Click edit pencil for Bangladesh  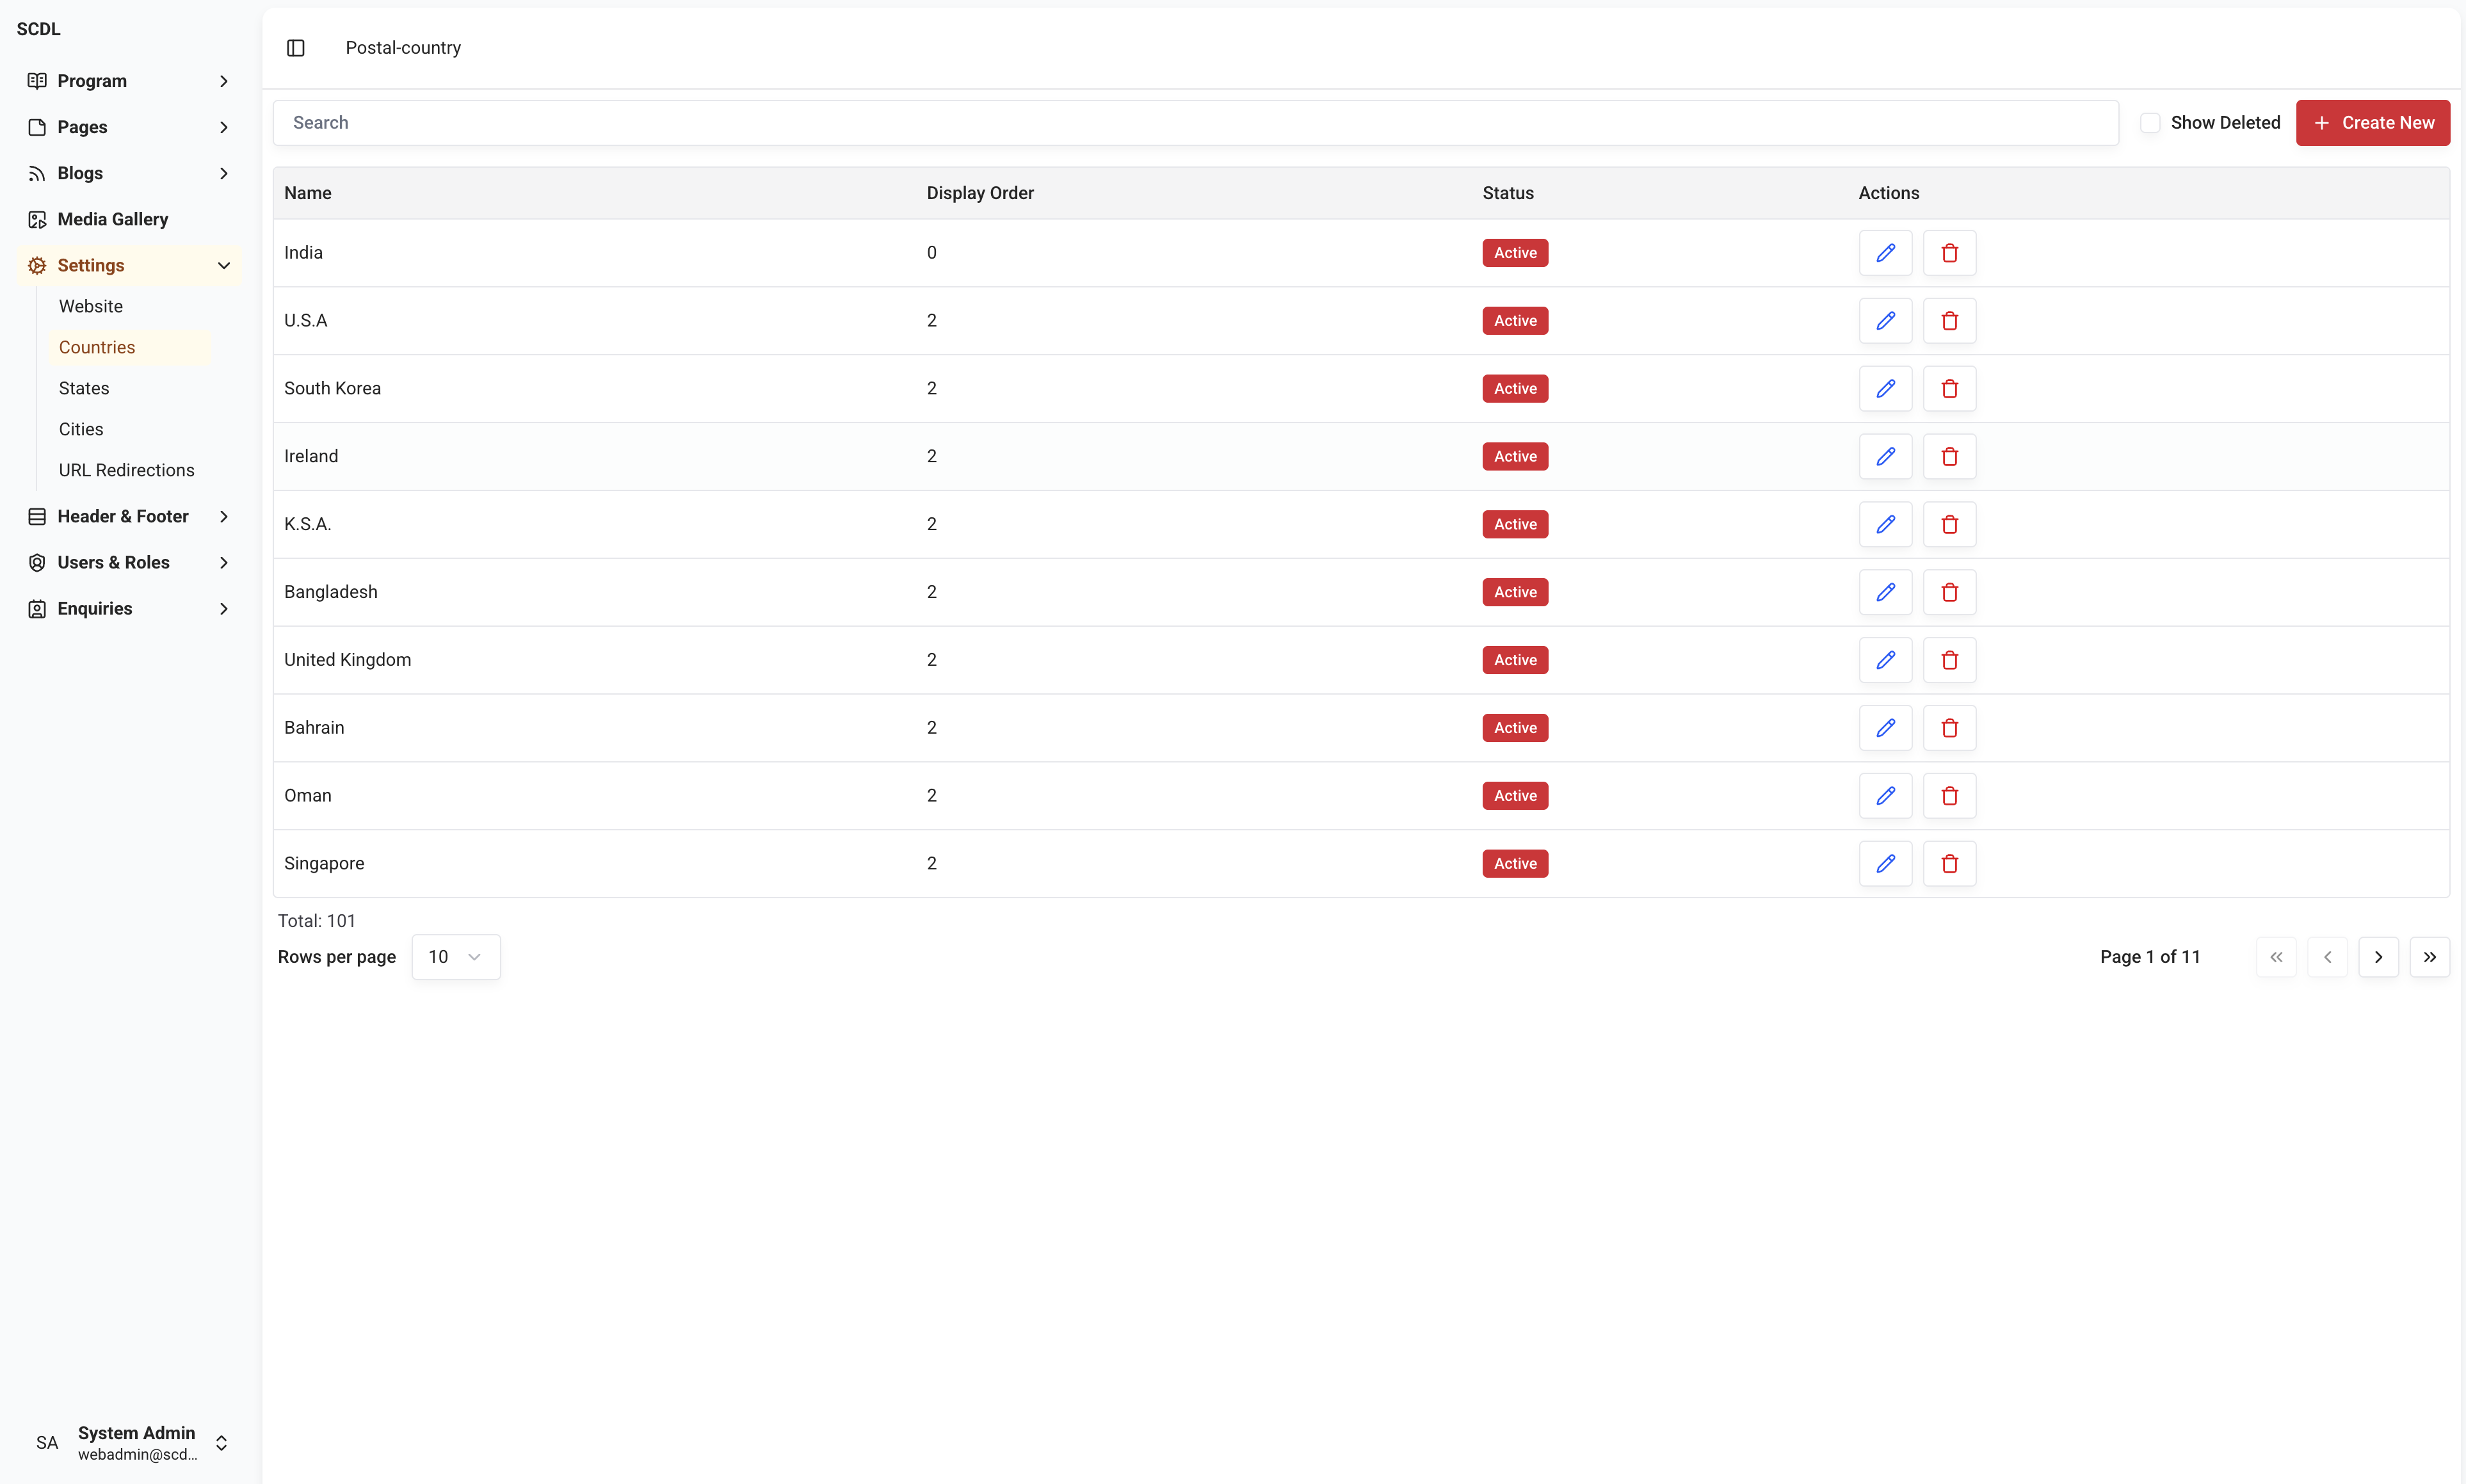1885,592
